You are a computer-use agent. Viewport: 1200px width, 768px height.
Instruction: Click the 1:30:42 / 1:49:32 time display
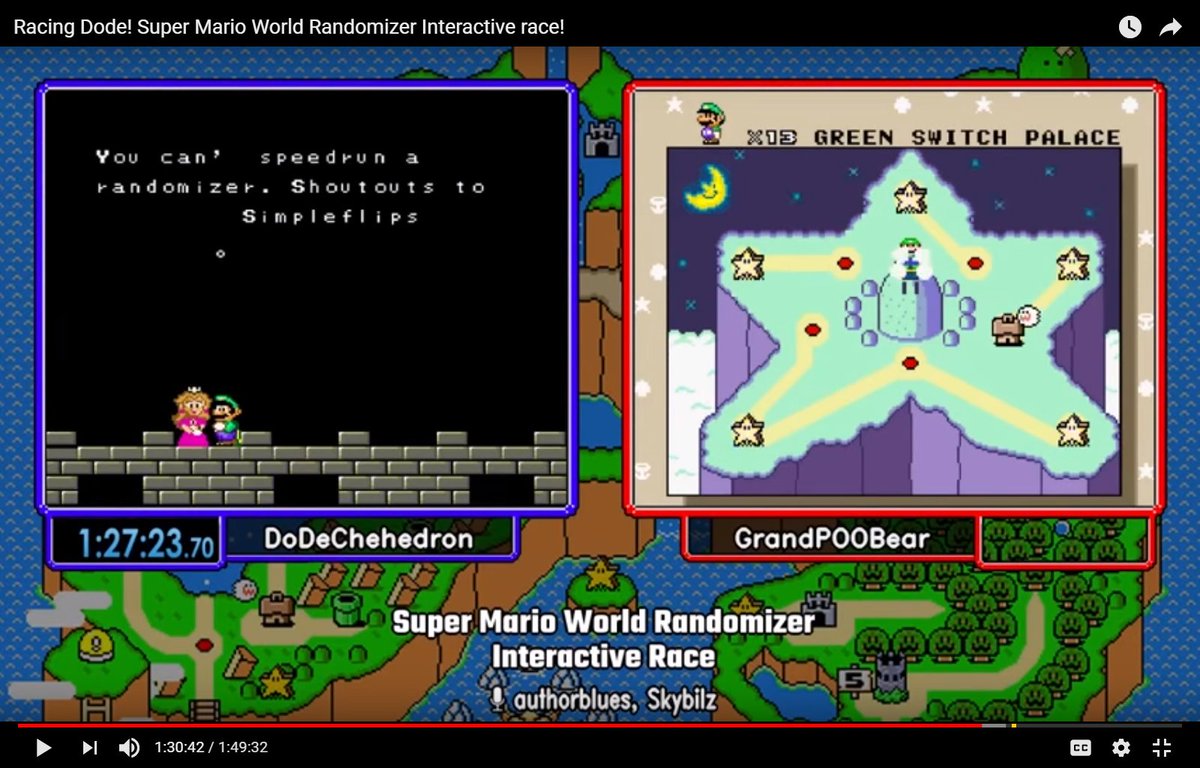(x=211, y=747)
